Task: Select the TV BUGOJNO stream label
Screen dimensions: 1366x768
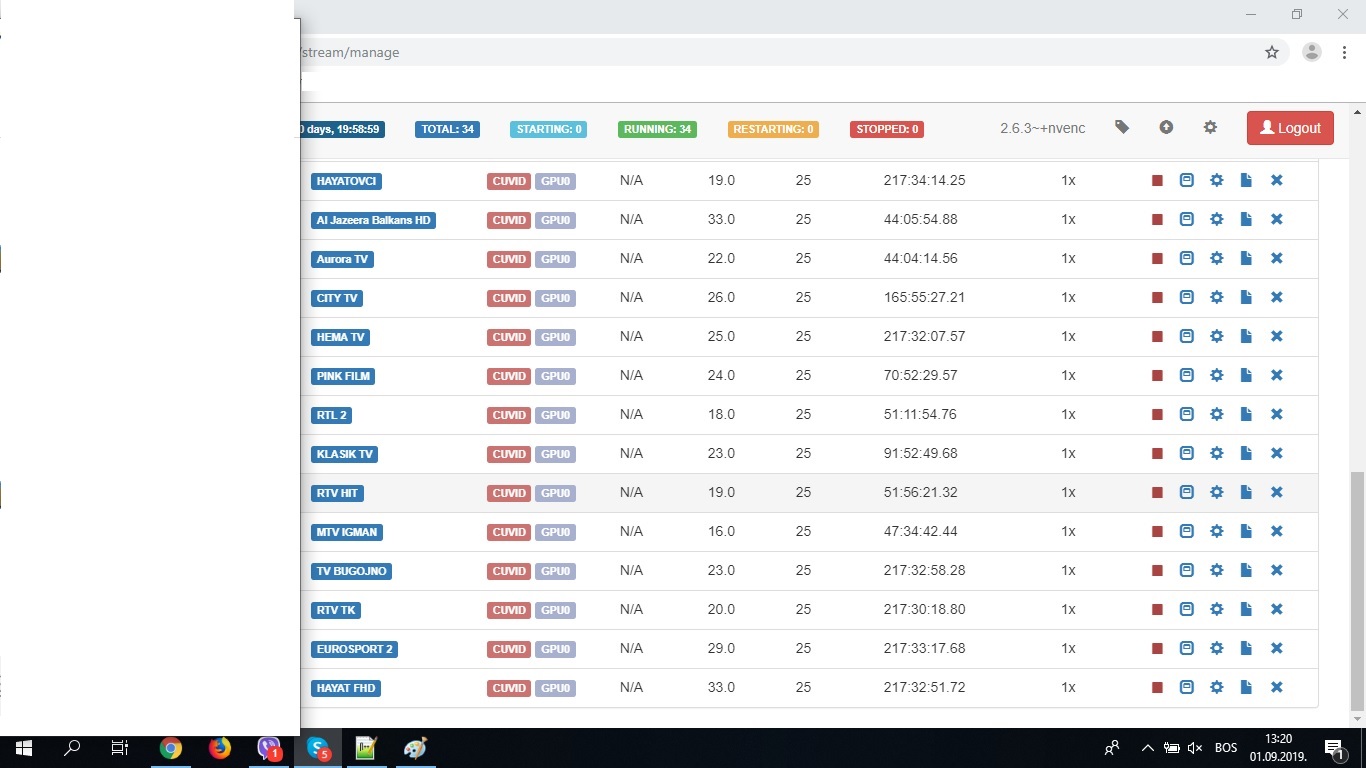Action: pos(350,571)
